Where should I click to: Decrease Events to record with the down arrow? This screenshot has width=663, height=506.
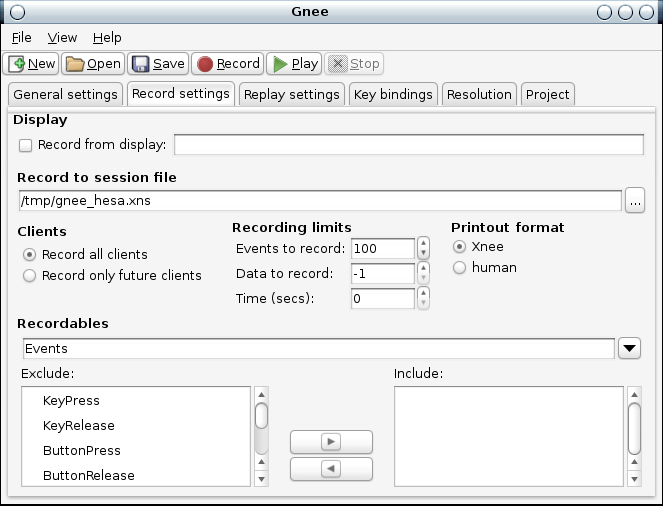[x=423, y=253]
